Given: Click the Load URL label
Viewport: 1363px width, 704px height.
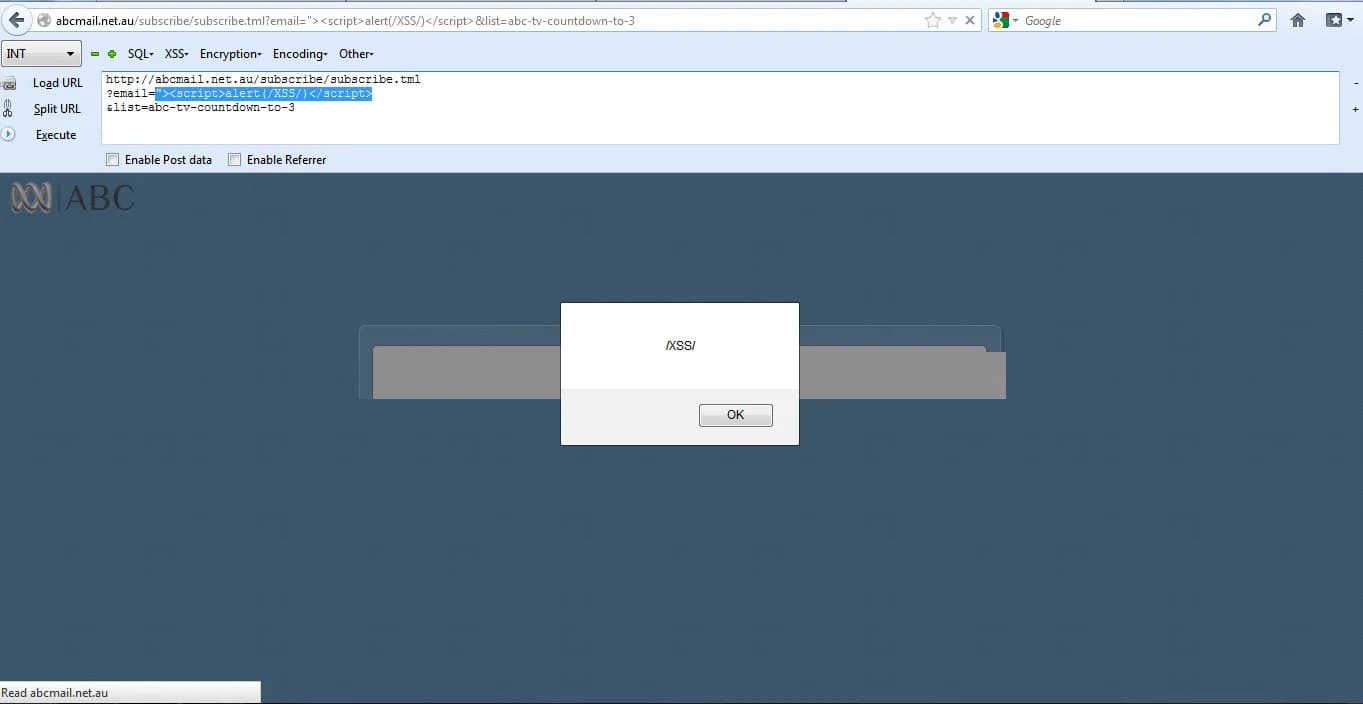Looking at the screenshot, I should tap(58, 83).
